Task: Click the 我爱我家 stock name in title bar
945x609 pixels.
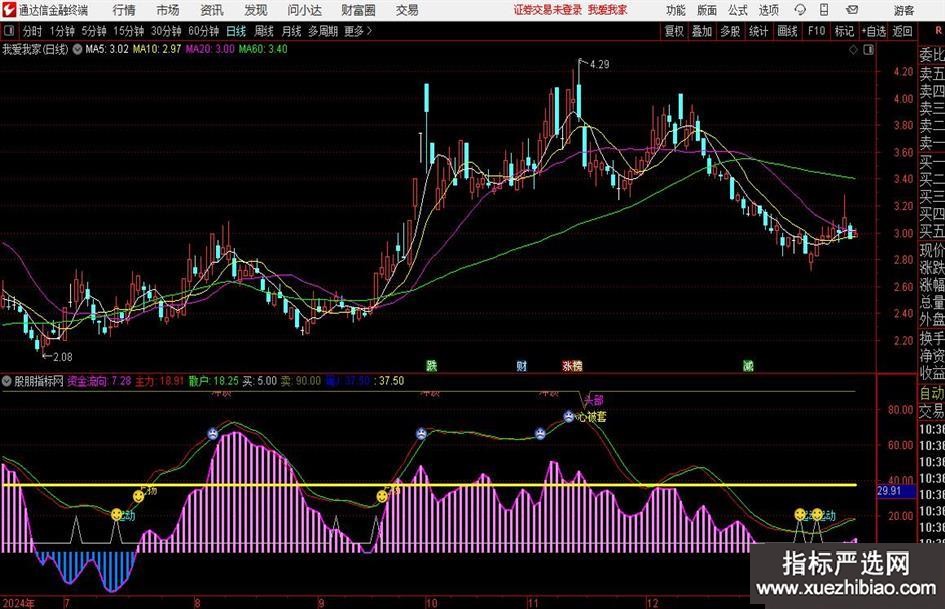Action: click(608, 10)
